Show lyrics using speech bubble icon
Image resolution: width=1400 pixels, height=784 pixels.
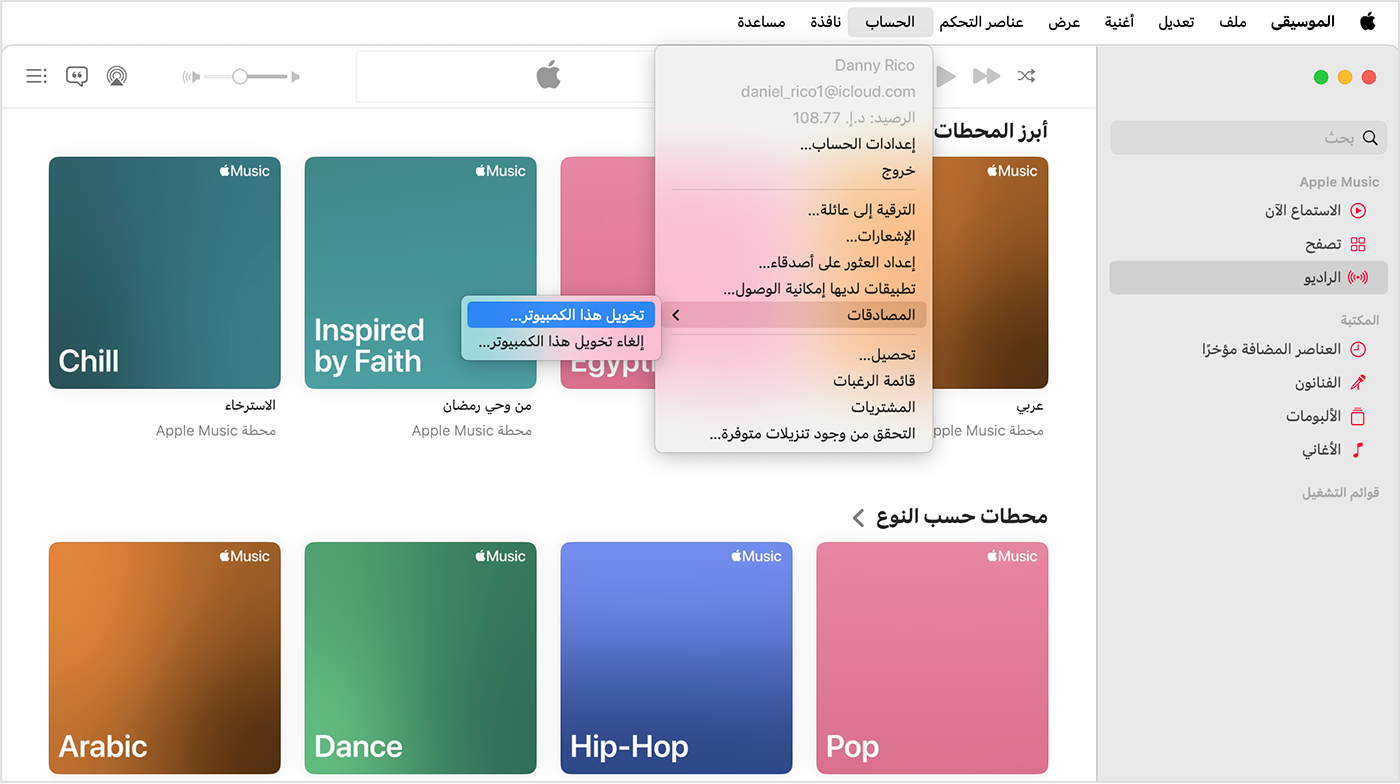(x=77, y=76)
